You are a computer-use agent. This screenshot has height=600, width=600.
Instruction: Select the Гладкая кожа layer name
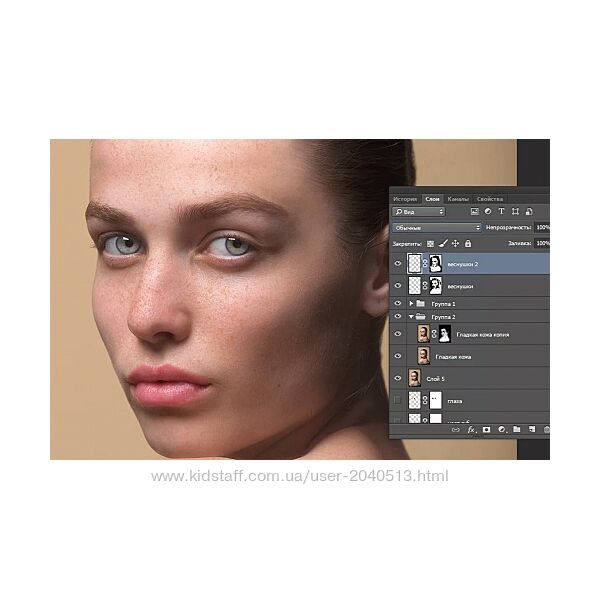tap(453, 357)
